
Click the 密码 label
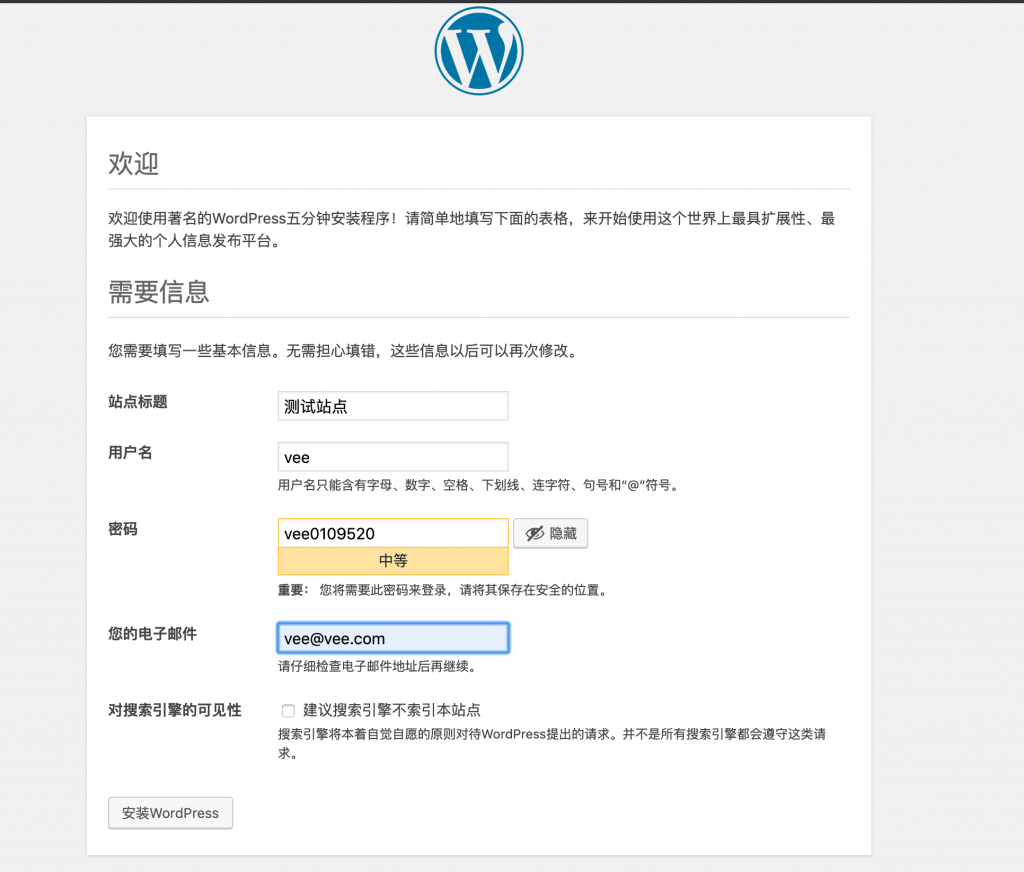click(123, 529)
